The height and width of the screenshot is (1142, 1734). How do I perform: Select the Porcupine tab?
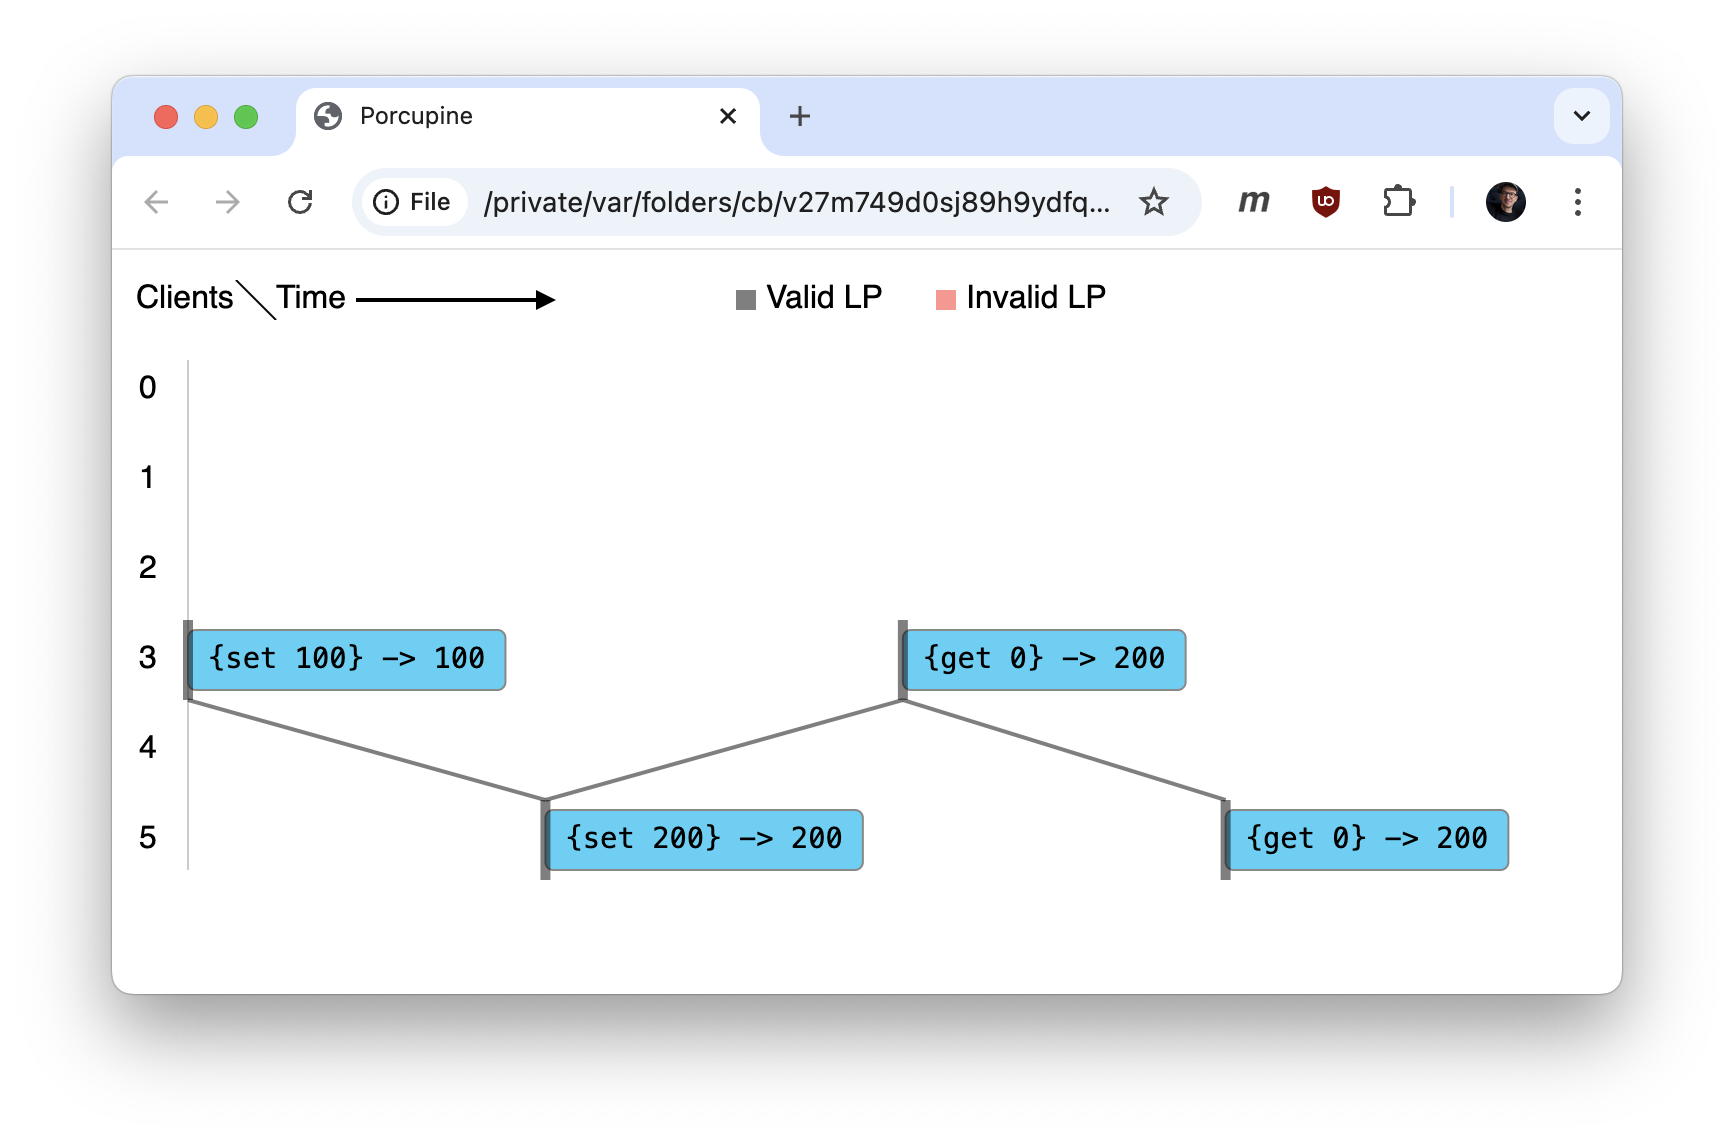(x=528, y=120)
